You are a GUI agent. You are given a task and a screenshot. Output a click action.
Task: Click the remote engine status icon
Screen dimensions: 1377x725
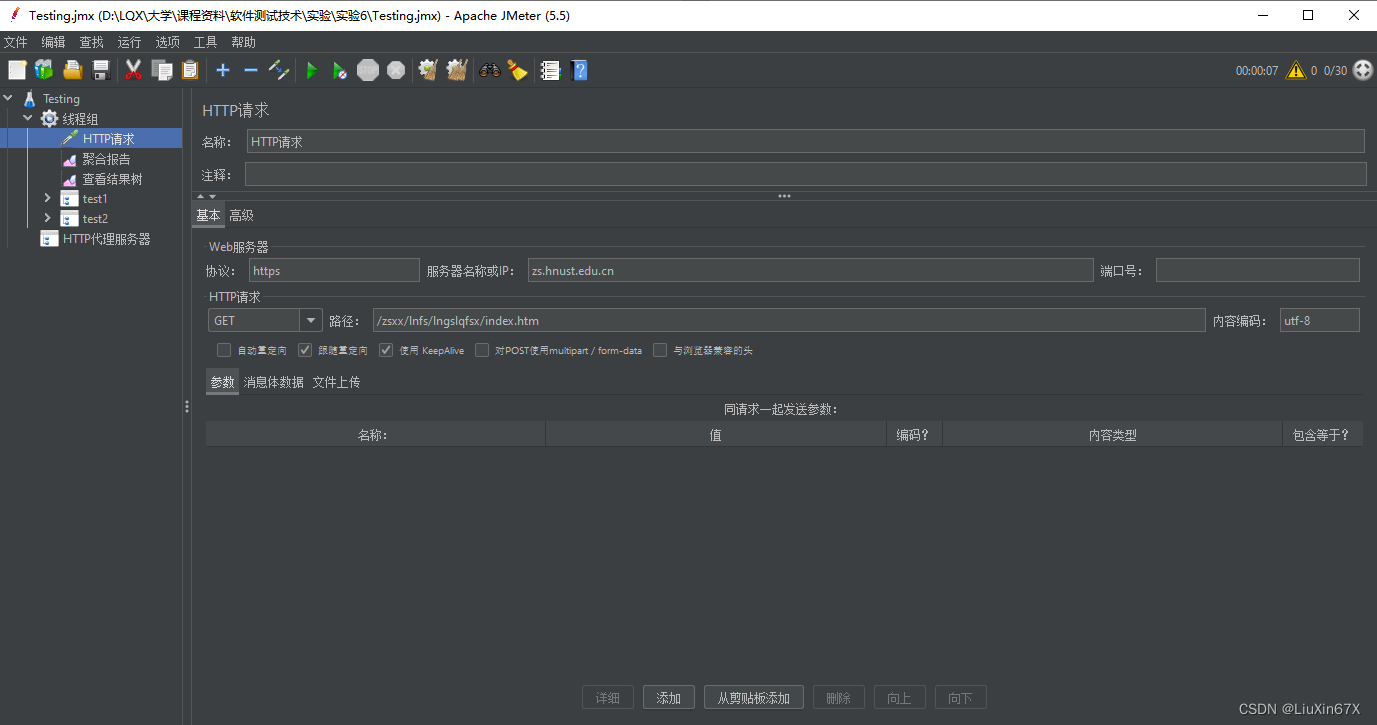pyautogui.click(x=1362, y=70)
